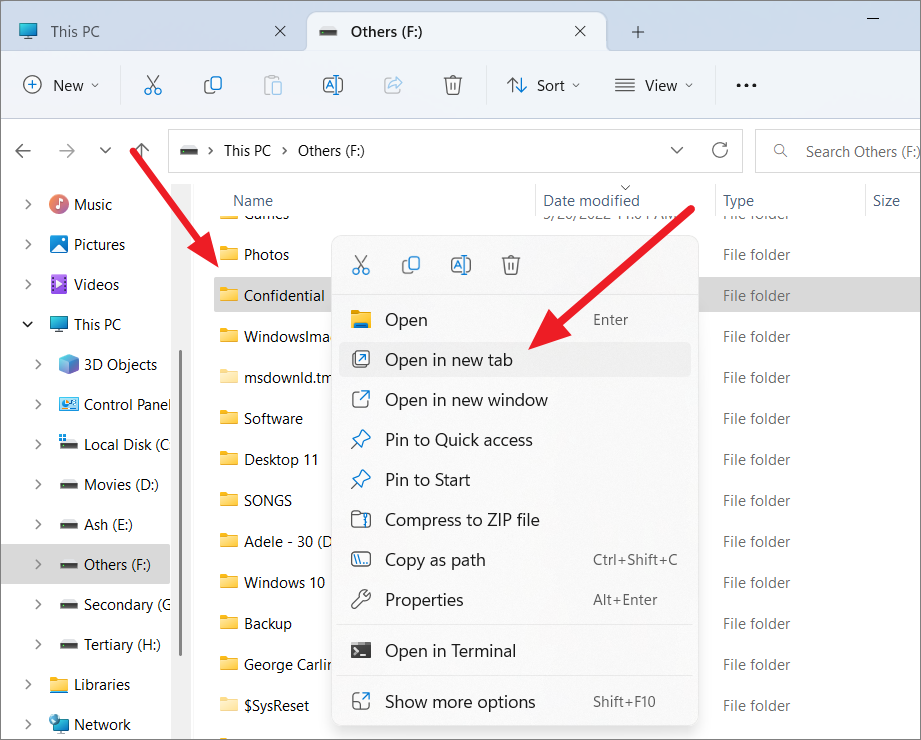This screenshot has width=921, height=740.
Task: Open the View dropdown menu
Action: click(654, 86)
